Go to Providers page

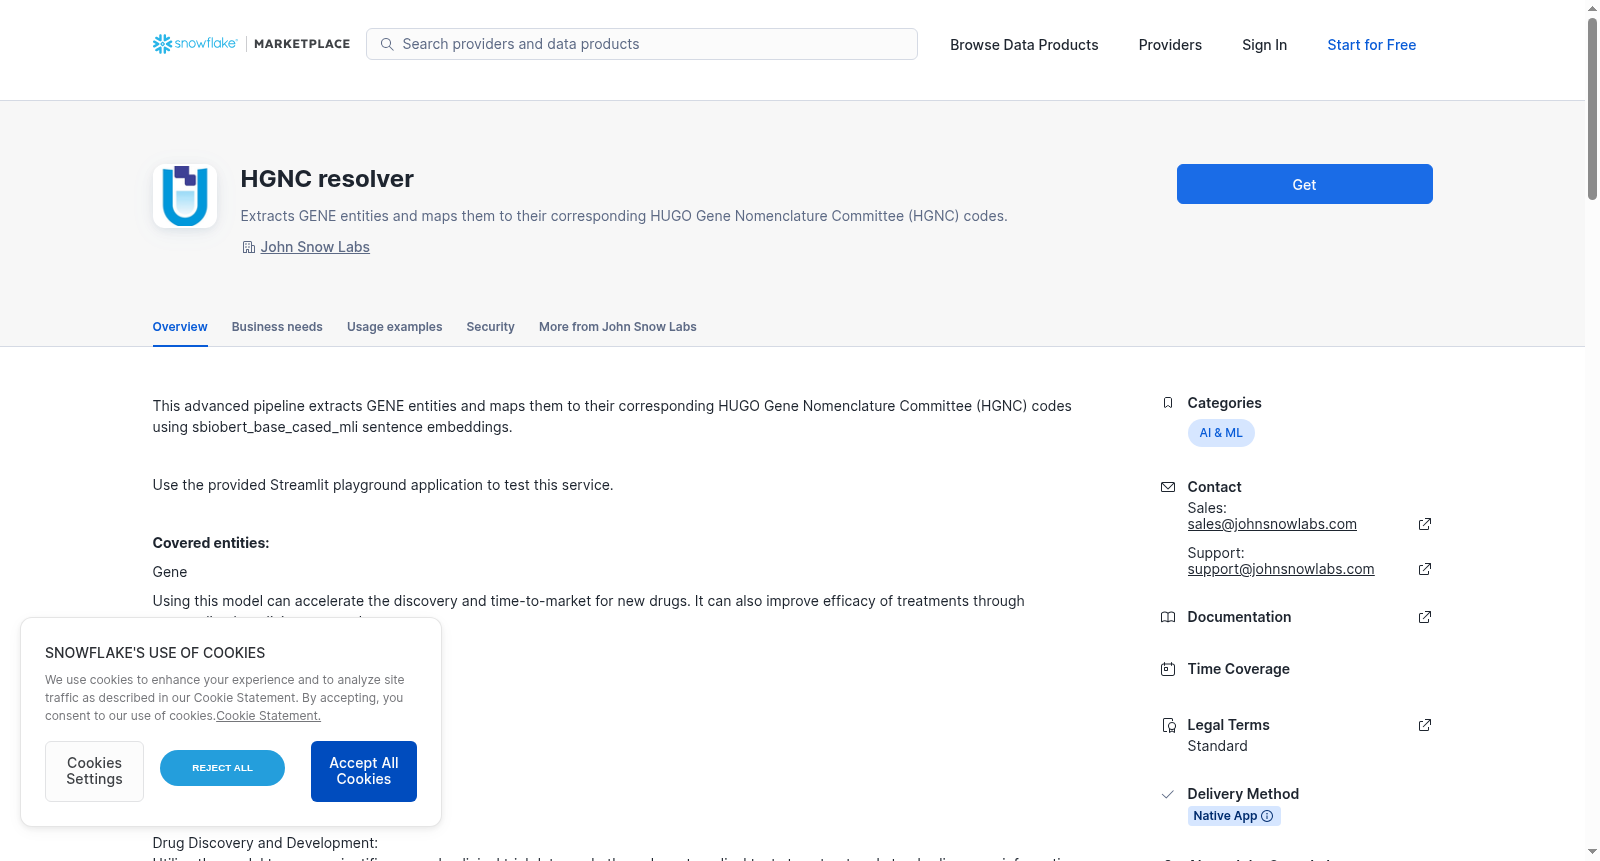click(x=1170, y=45)
